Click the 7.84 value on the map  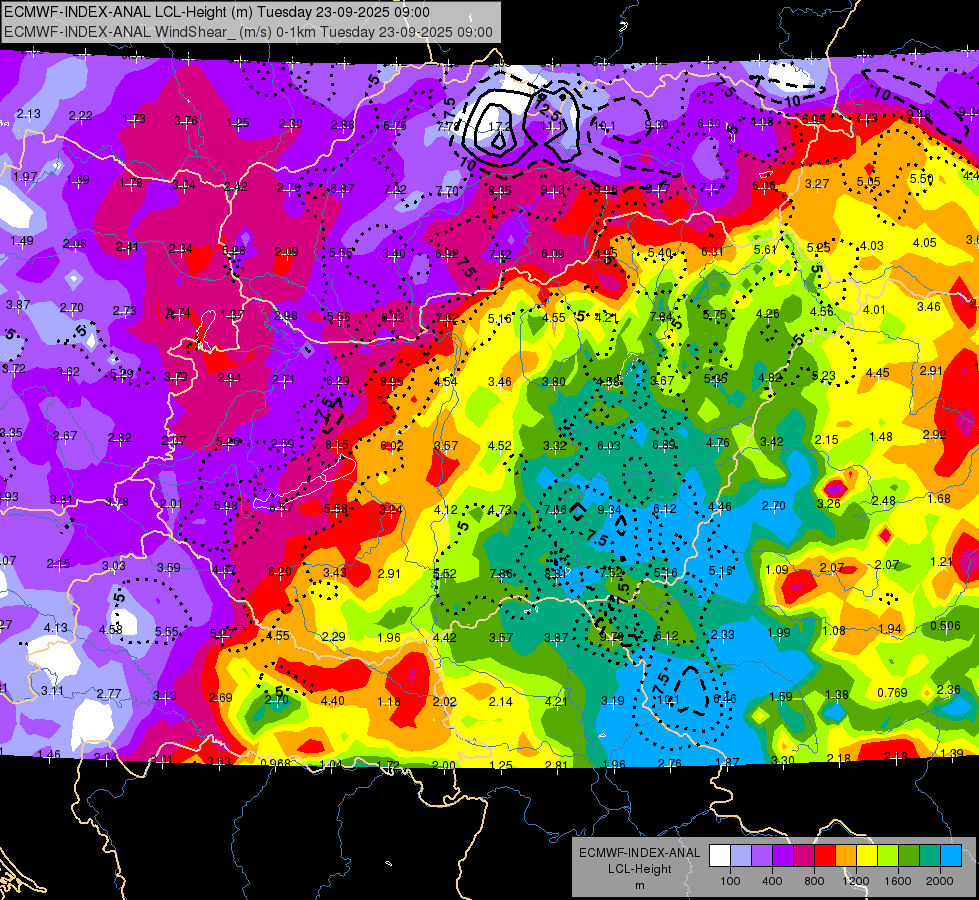[661, 316]
